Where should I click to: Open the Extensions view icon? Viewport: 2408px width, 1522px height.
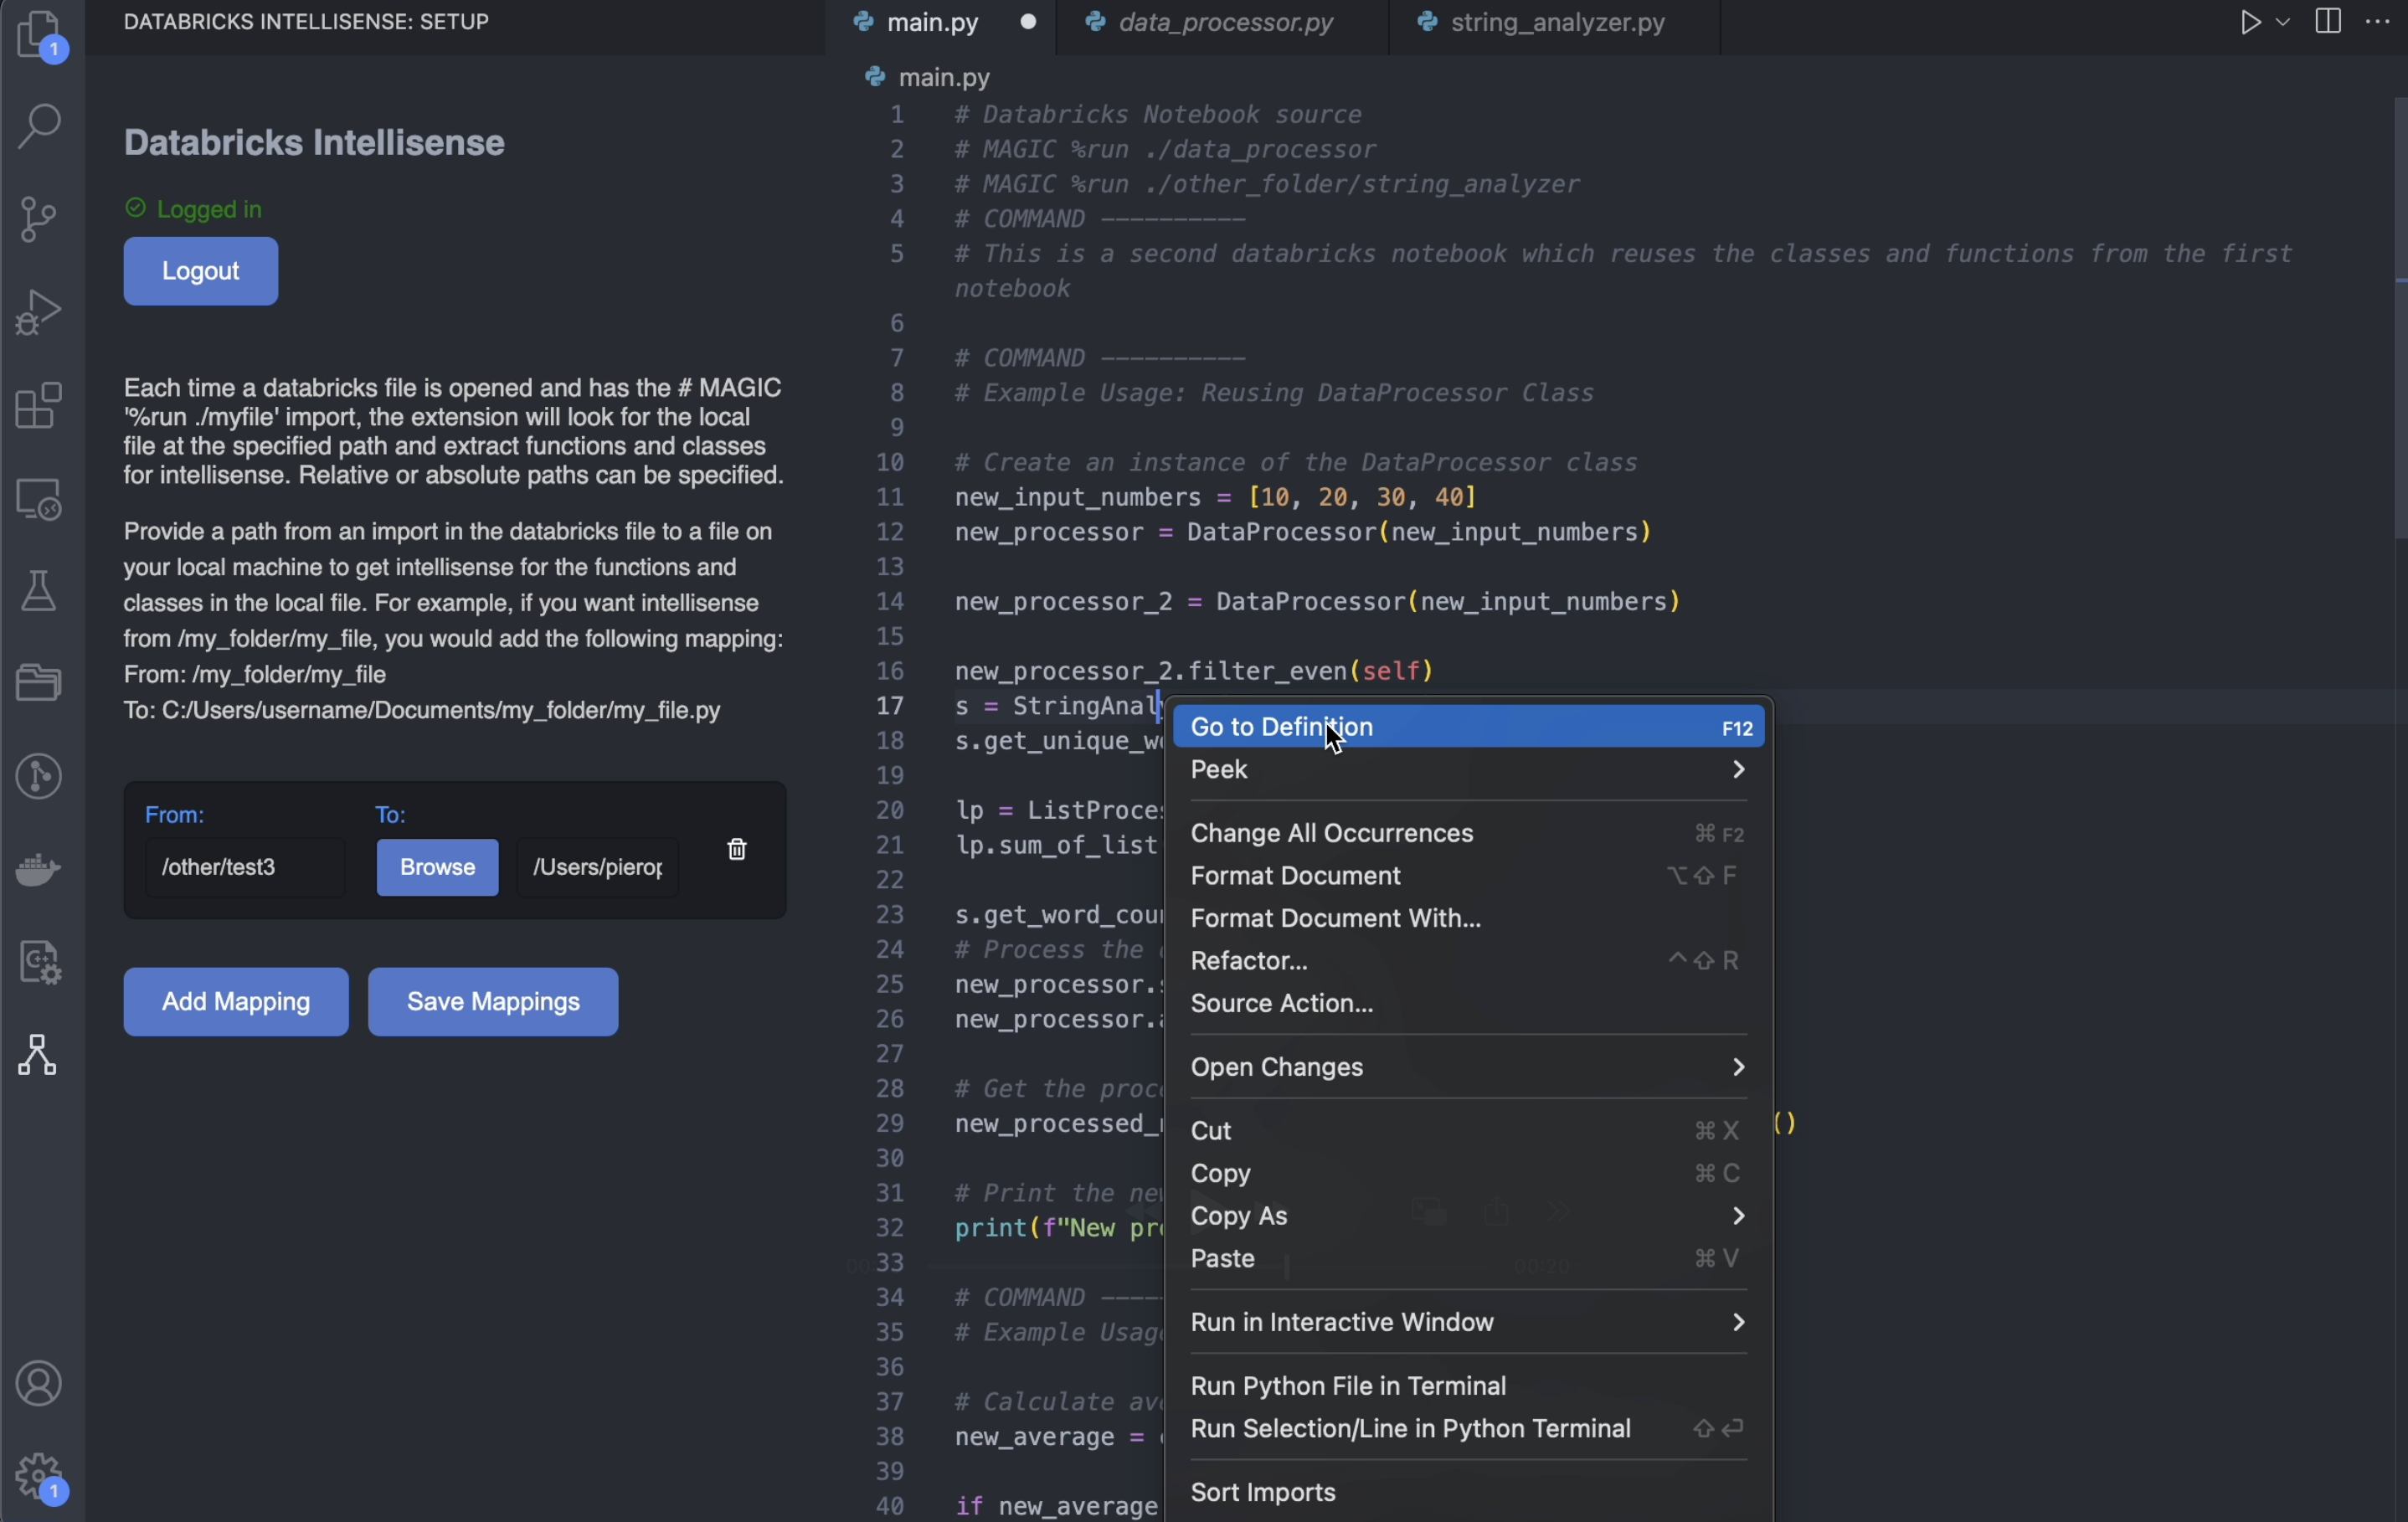tap(39, 405)
